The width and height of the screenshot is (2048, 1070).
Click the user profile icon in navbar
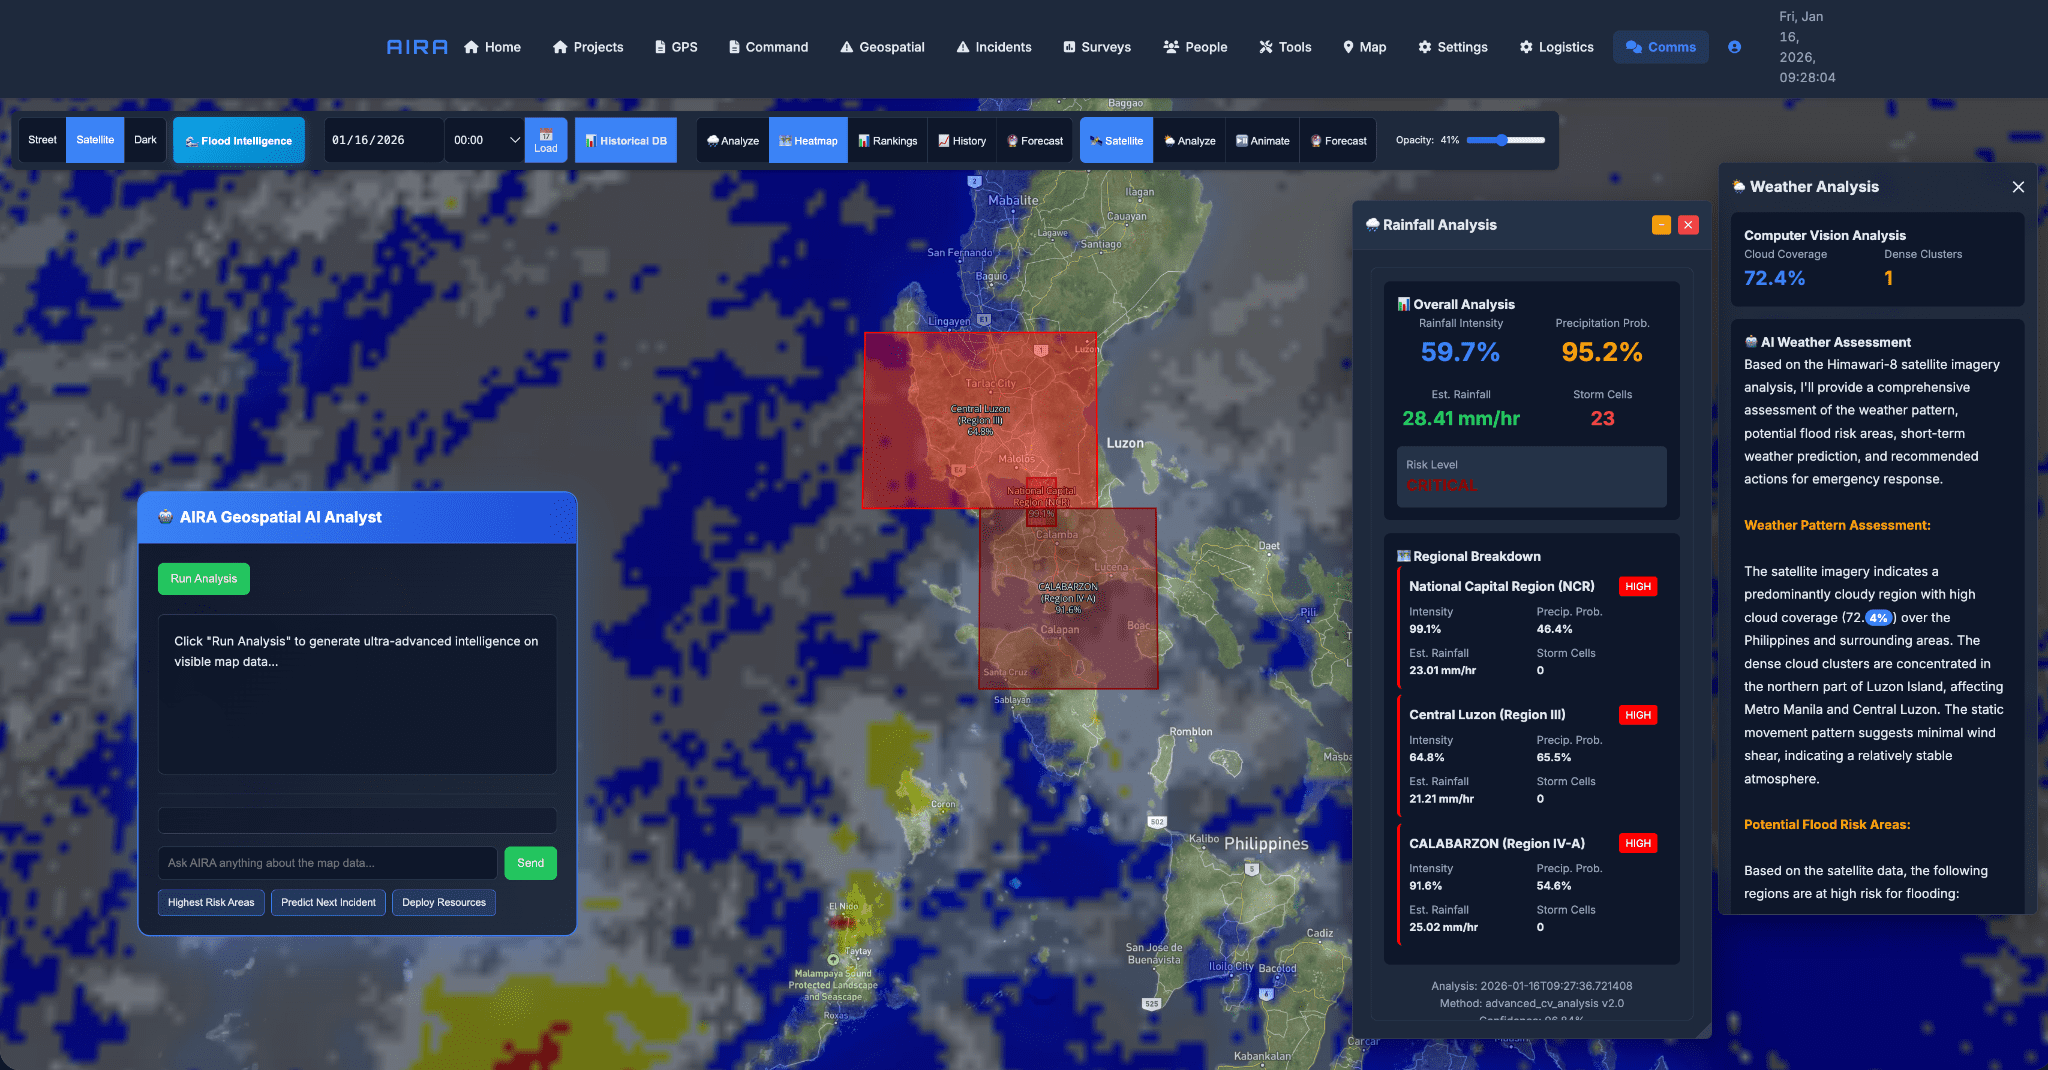coord(1734,47)
